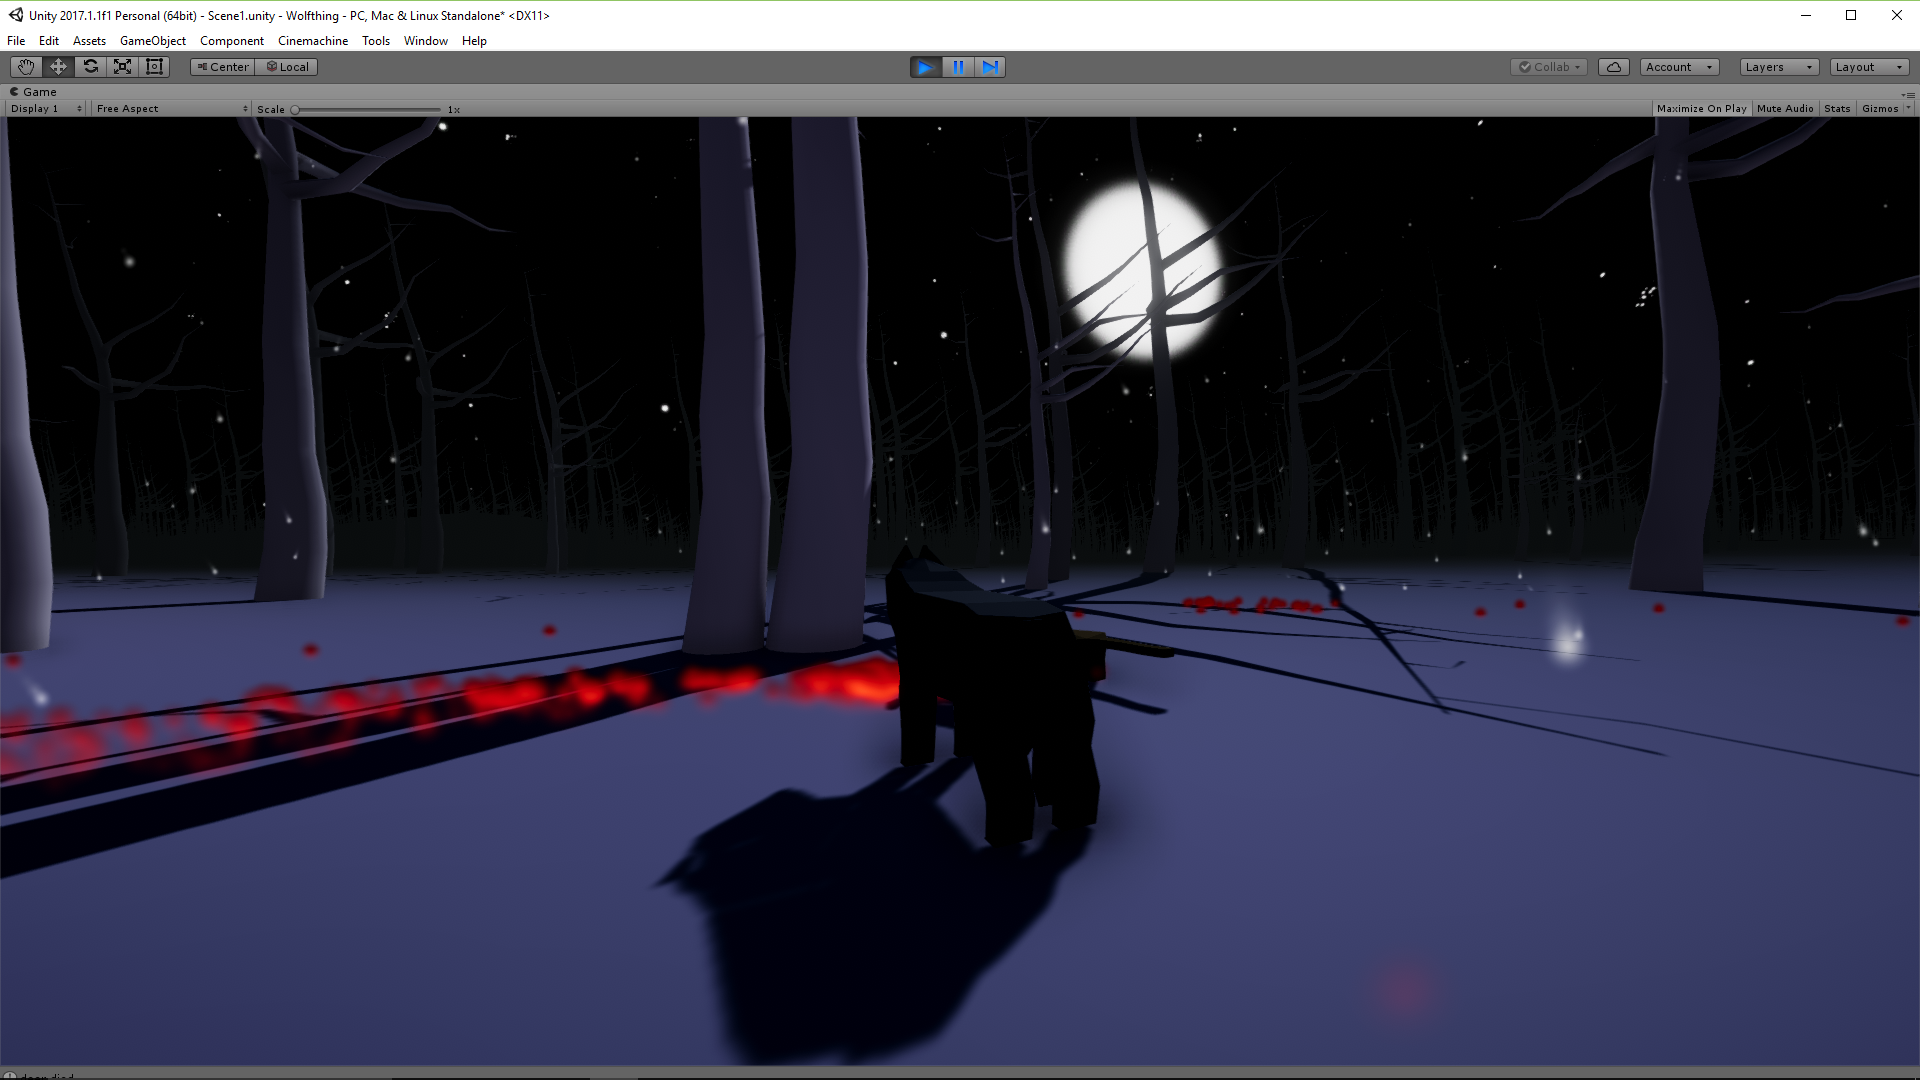Toggle Mute Audio in Game view
This screenshot has height=1080, width=1920.
coord(1784,109)
